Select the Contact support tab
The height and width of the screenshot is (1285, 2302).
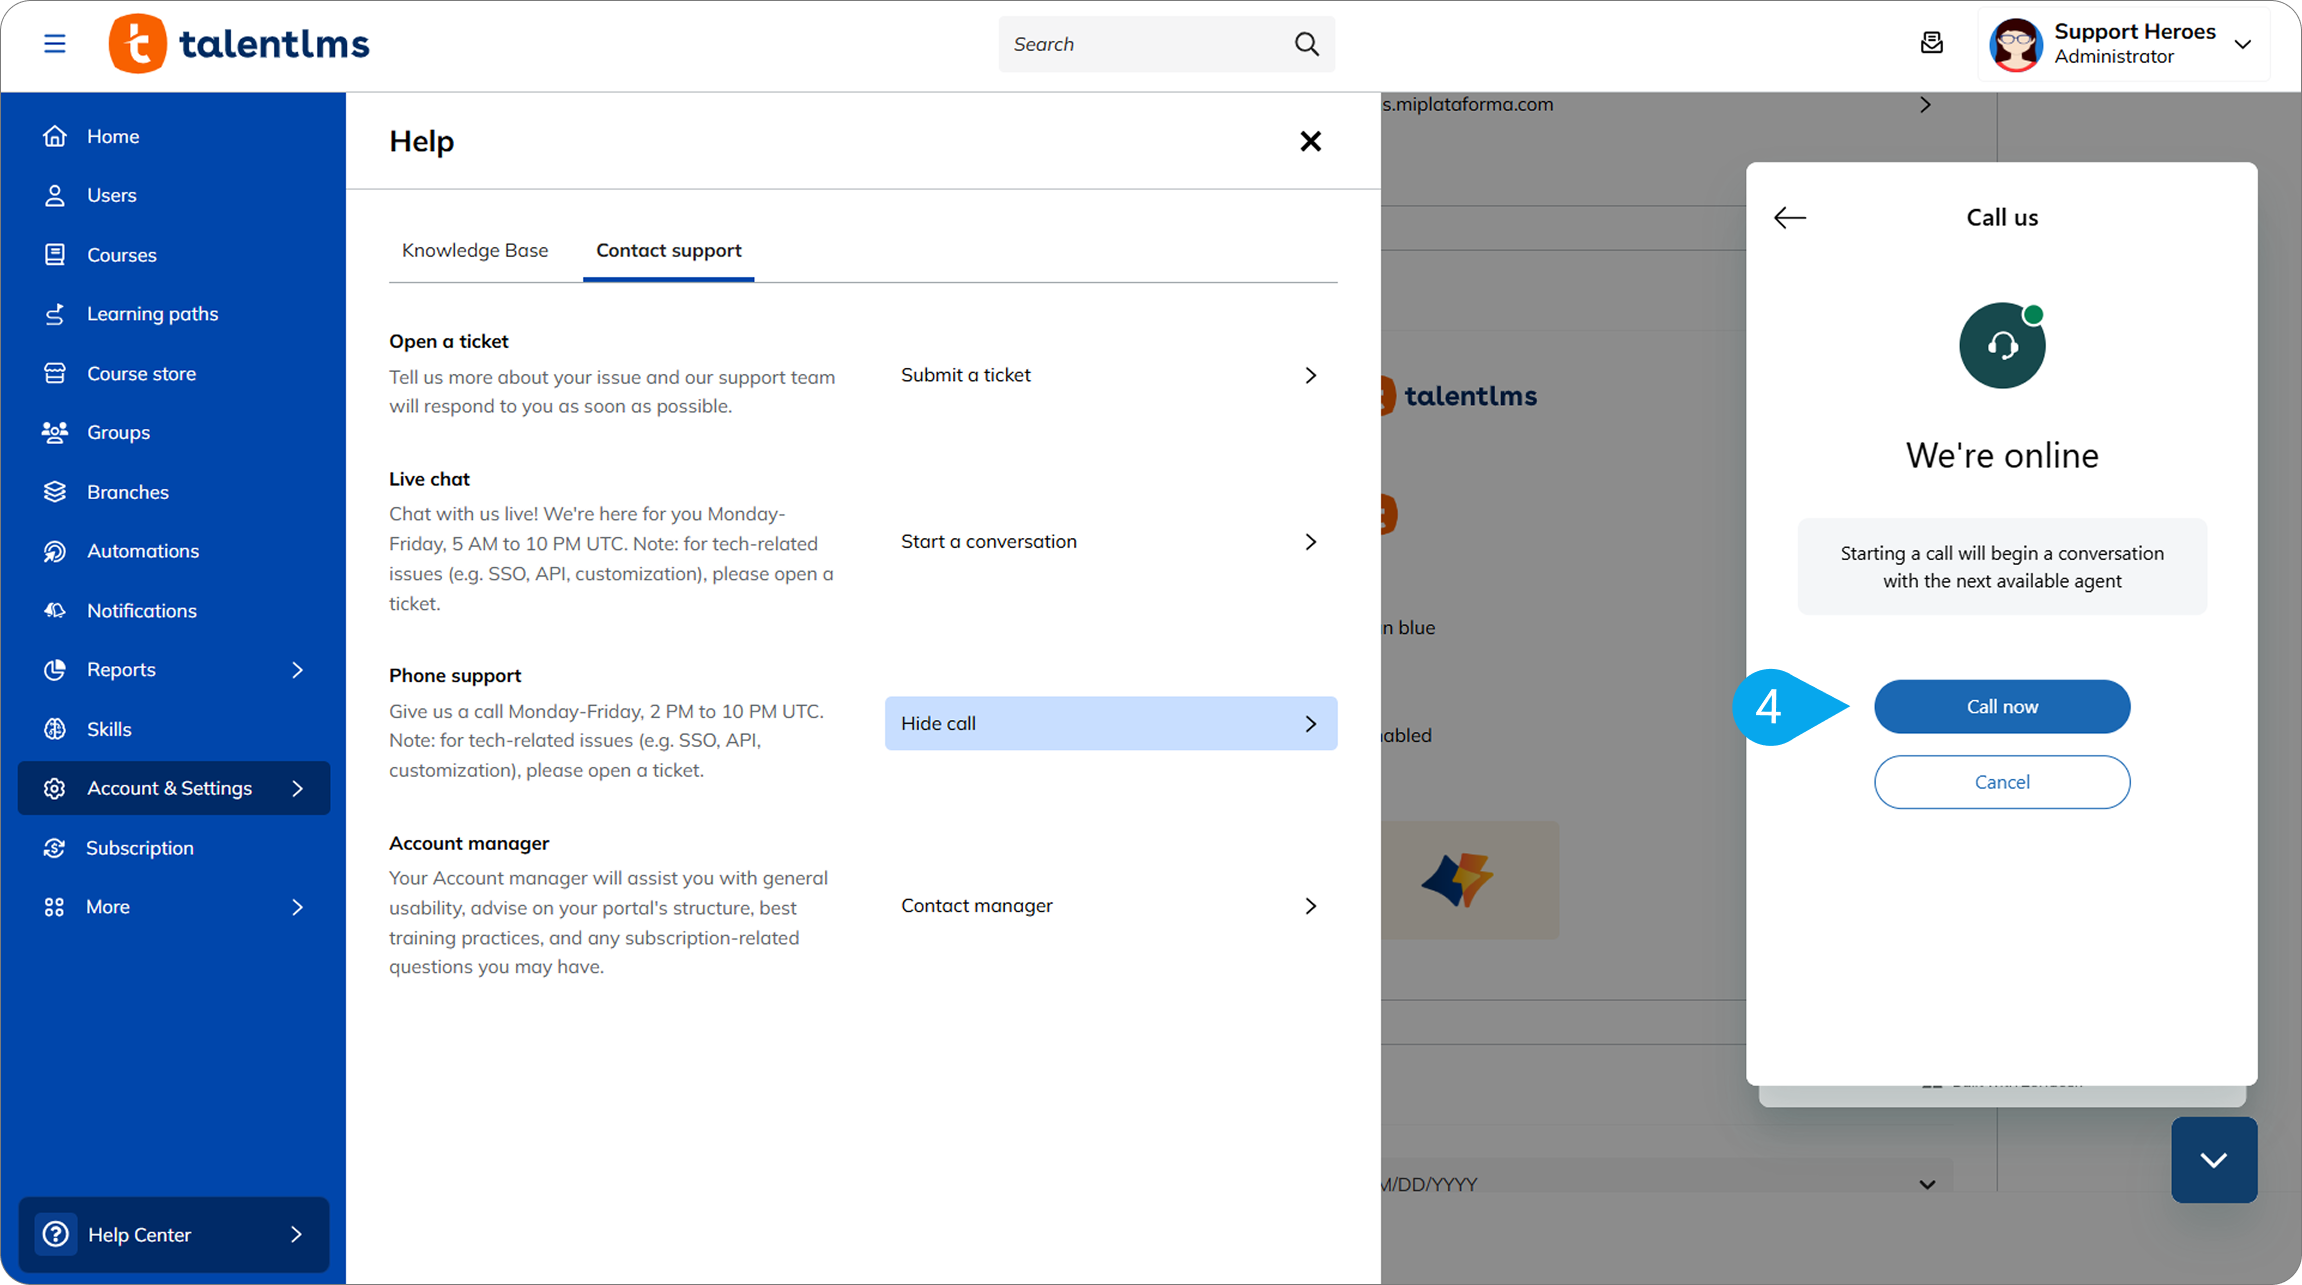coord(668,250)
